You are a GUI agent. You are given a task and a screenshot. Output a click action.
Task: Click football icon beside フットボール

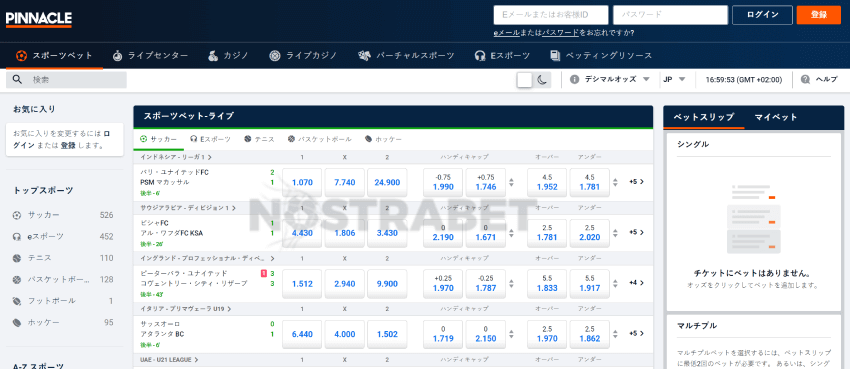point(17,301)
